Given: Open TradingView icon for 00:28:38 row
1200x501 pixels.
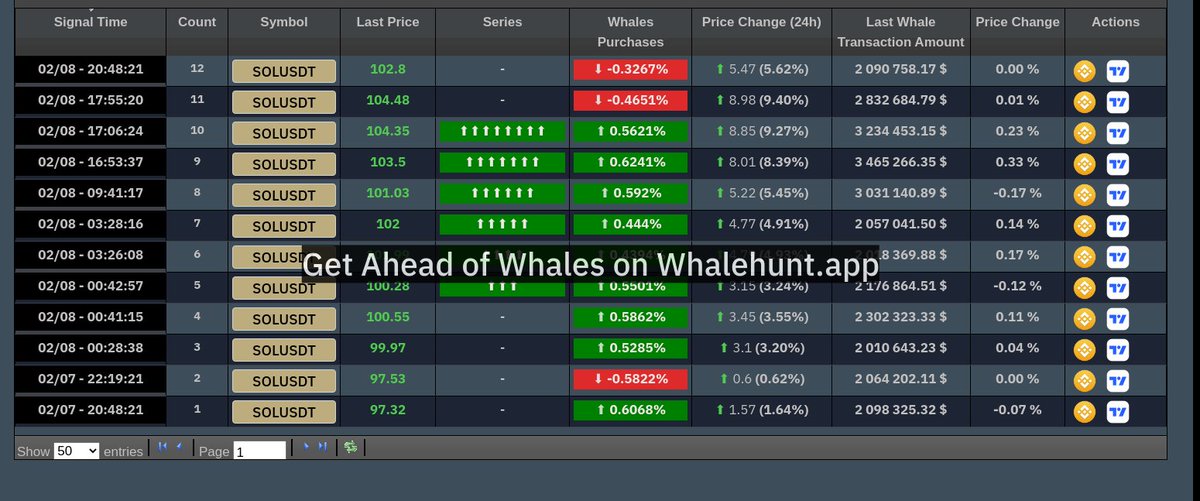Looking at the screenshot, I should point(1118,350).
